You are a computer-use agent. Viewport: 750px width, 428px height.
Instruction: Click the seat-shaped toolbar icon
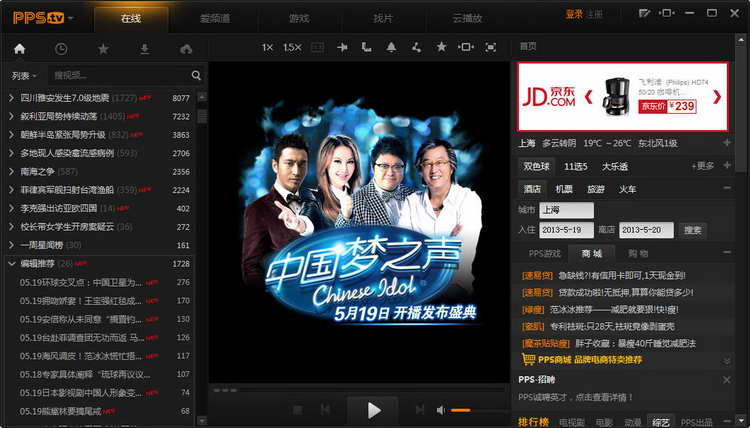[x=366, y=47]
